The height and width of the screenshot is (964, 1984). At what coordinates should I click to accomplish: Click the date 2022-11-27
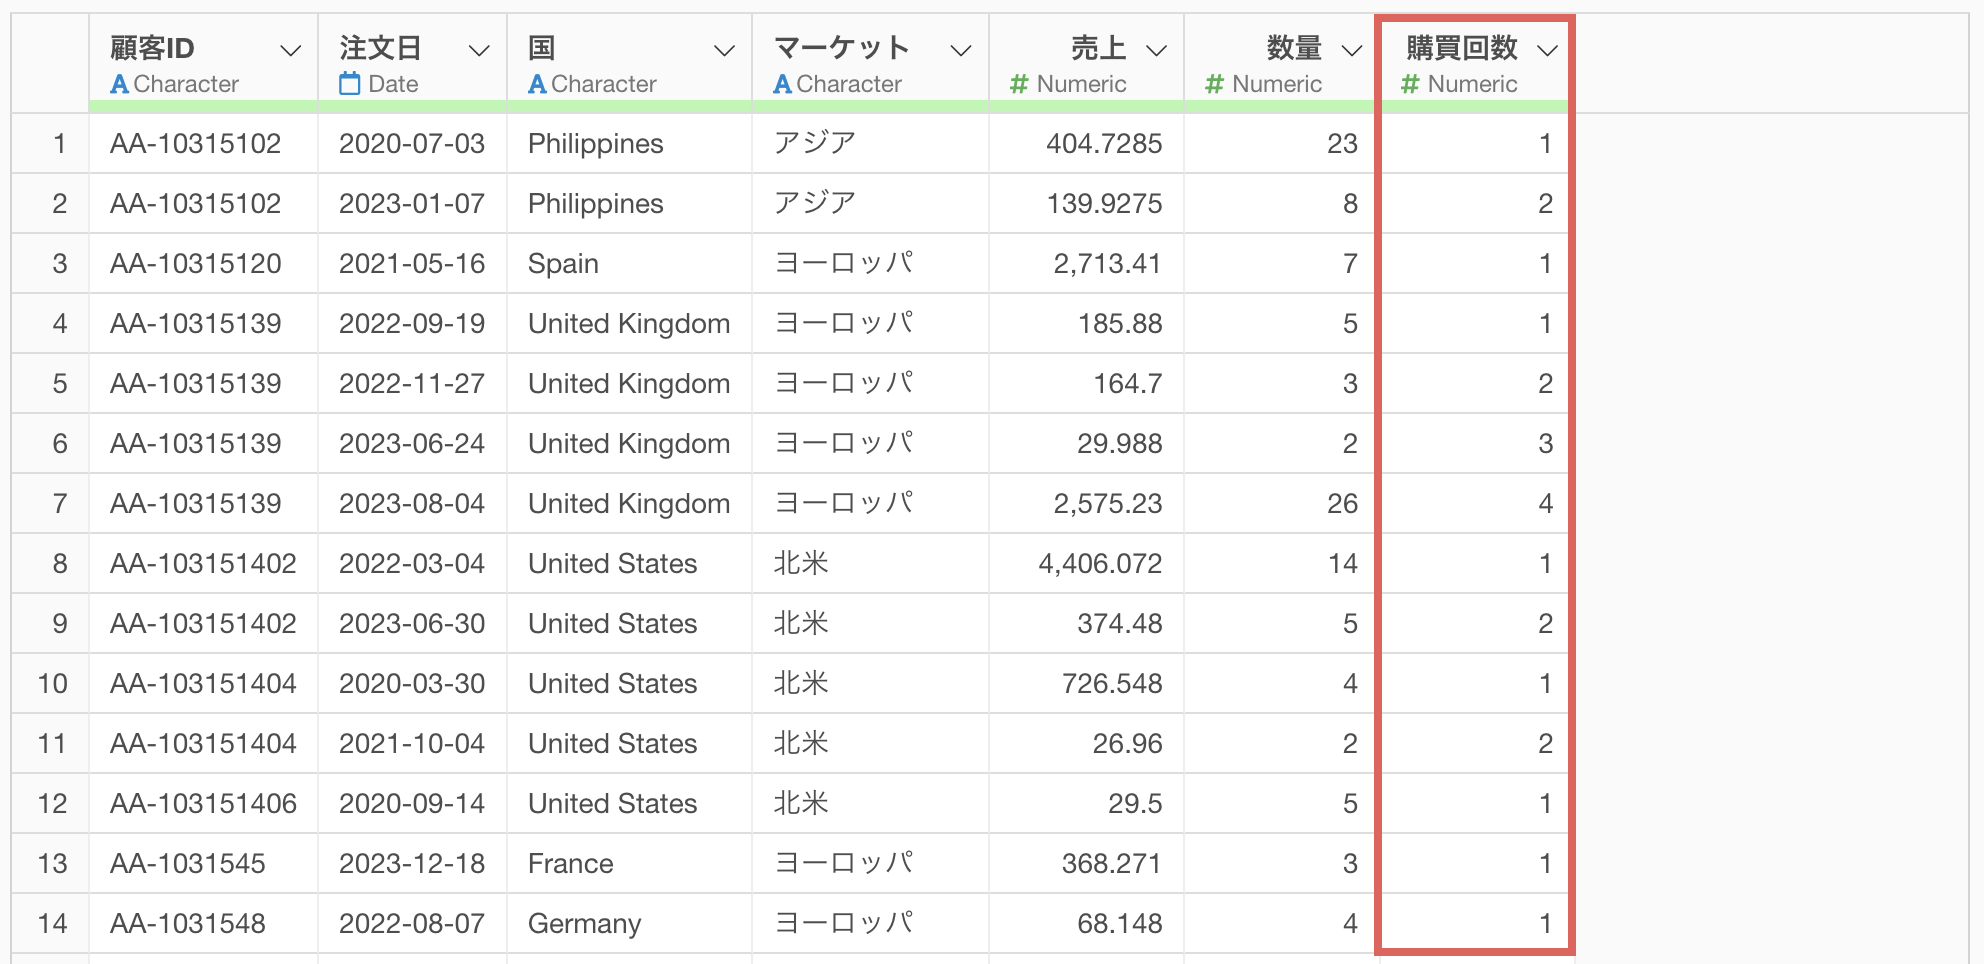click(412, 384)
